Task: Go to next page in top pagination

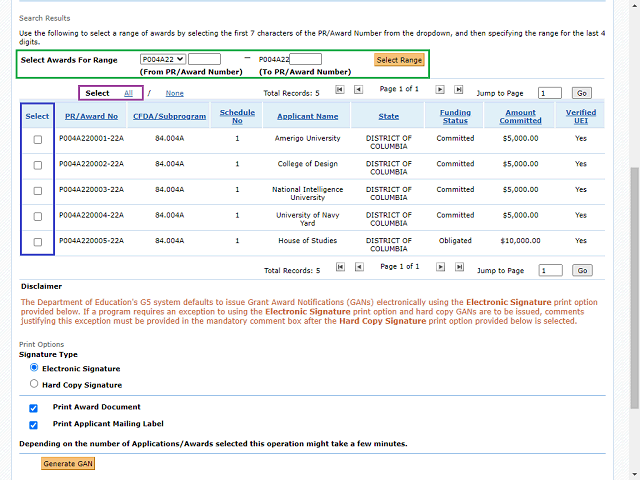Action: click(440, 89)
